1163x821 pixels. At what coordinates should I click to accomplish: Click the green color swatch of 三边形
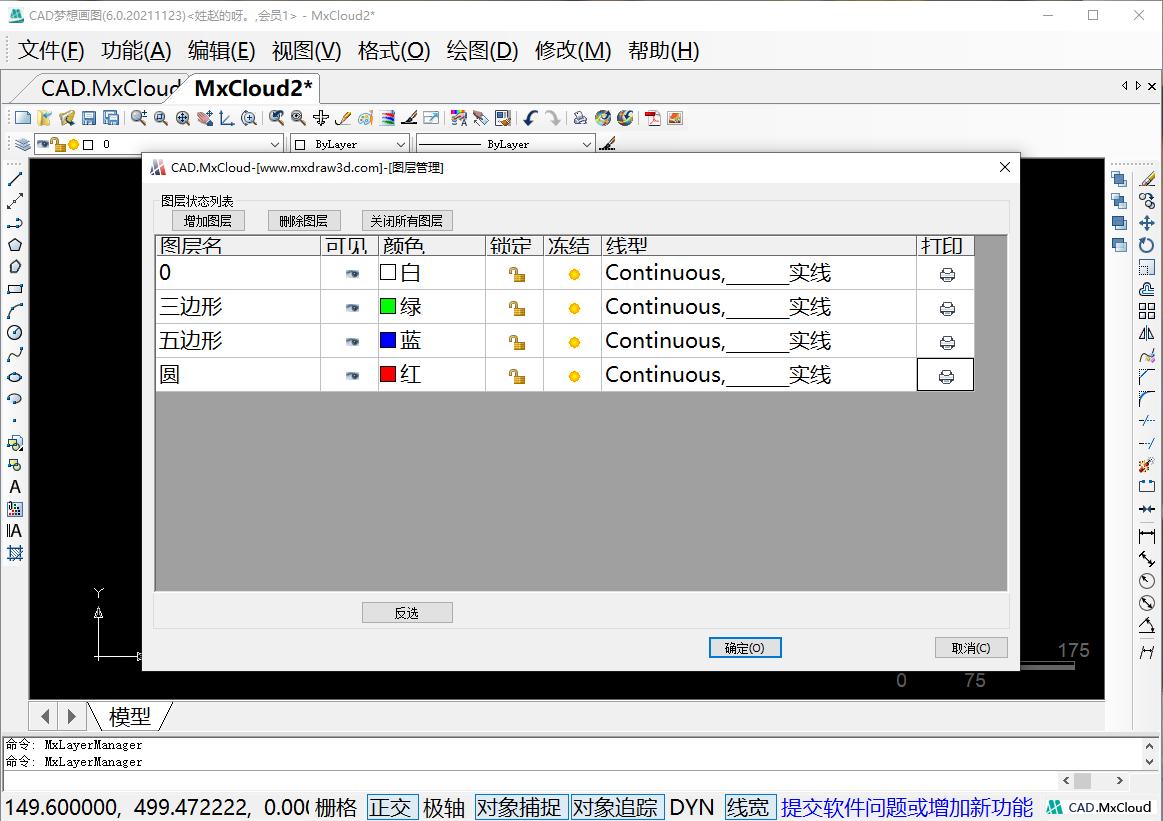390,306
